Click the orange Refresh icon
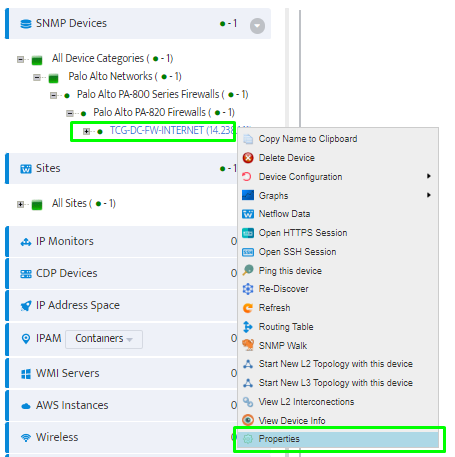 (248, 308)
